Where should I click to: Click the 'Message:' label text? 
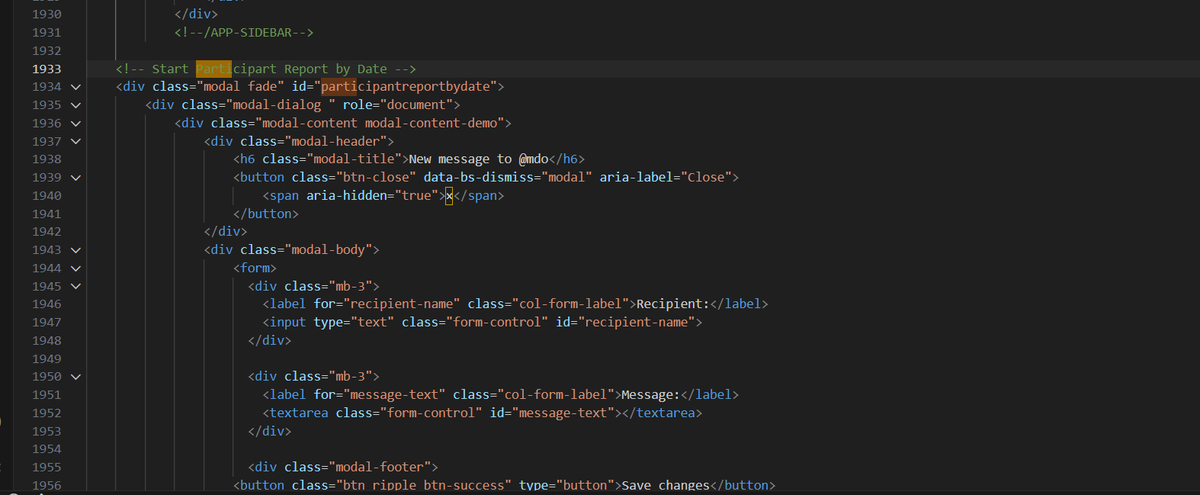click(x=651, y=395)
